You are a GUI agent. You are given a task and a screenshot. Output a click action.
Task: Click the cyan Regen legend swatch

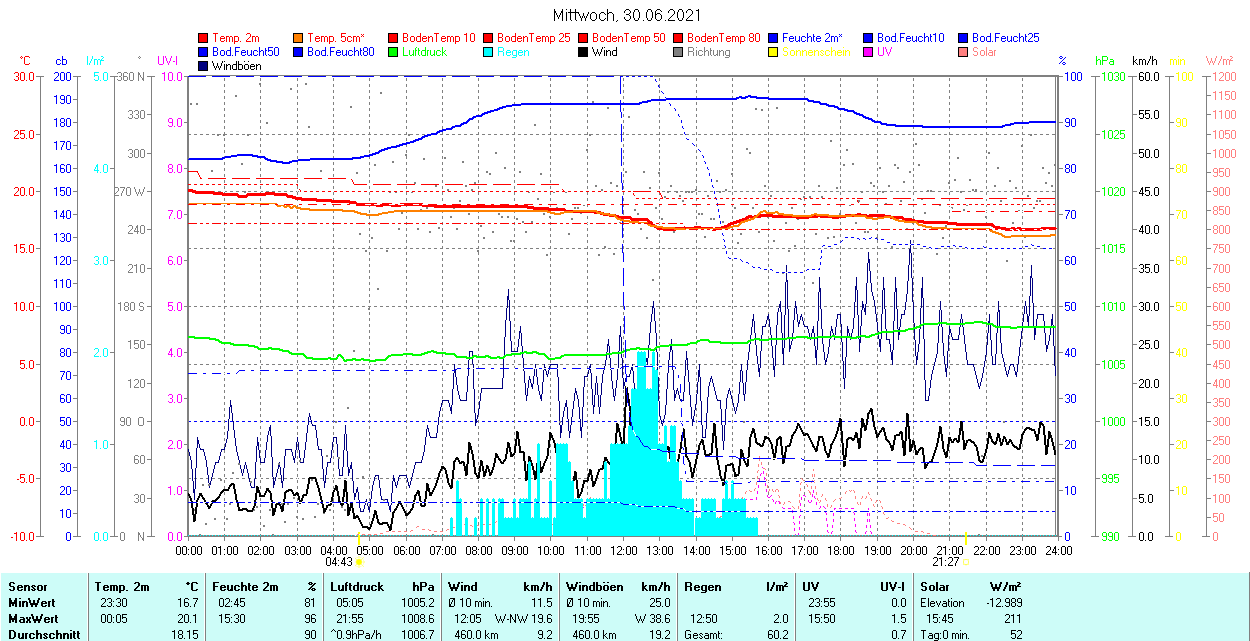(489, 52)
